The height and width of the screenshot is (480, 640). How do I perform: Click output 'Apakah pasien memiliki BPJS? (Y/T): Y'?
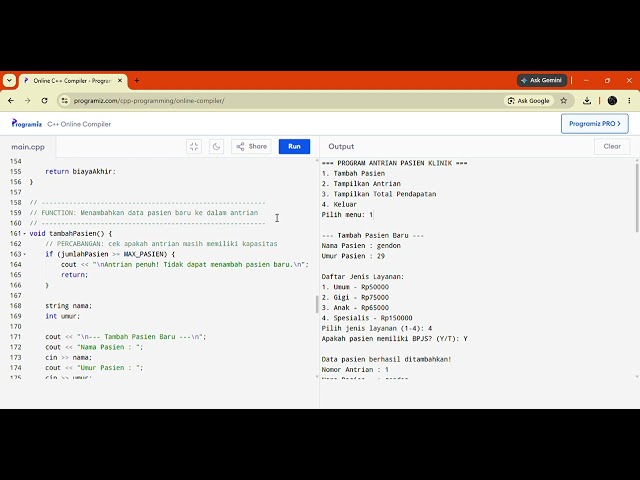tap(395, 339)
